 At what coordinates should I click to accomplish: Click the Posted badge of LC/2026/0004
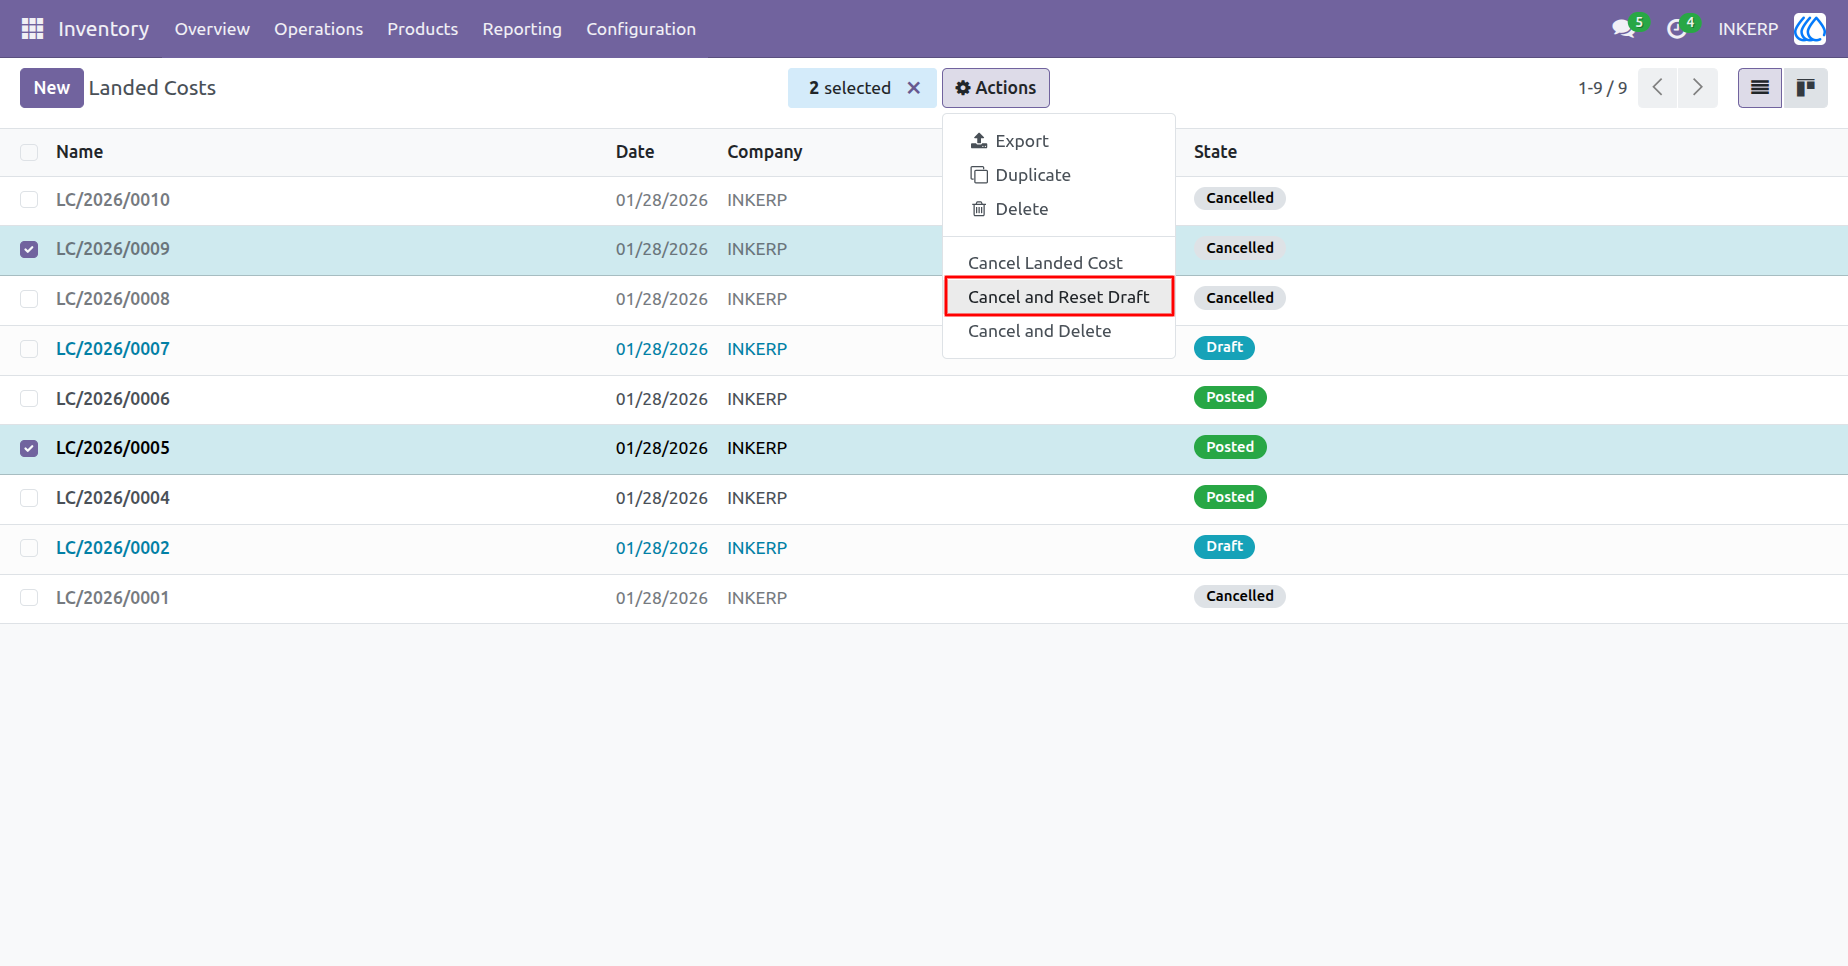[x=1230, y=497]
